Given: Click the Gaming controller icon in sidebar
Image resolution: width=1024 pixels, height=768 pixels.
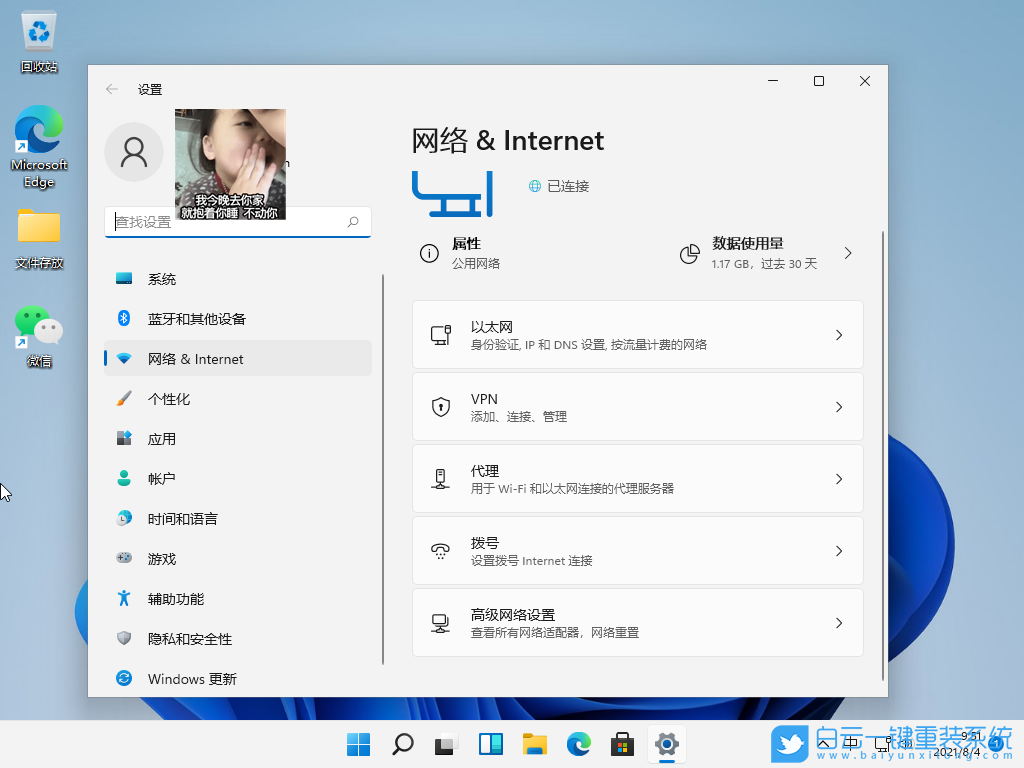Looking at the screenshot, I should [129, 559].
